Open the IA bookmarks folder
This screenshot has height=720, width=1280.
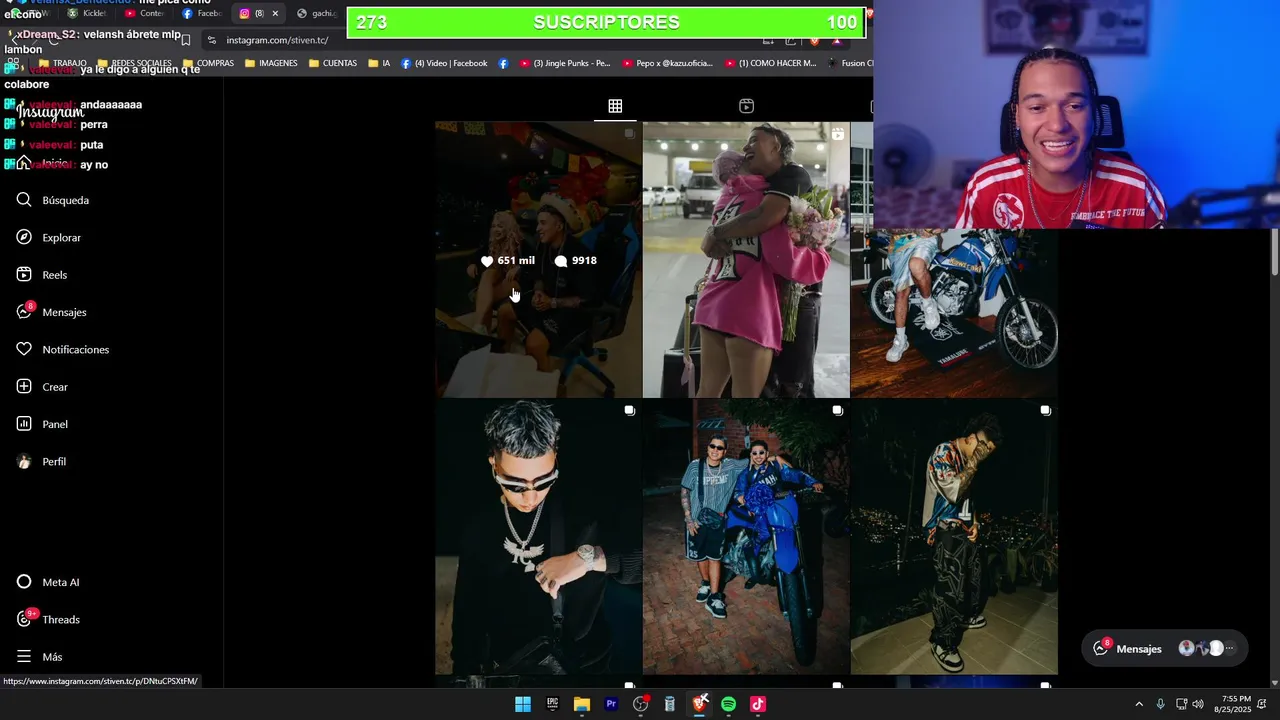pyautogui.click(x=379, y=63)
